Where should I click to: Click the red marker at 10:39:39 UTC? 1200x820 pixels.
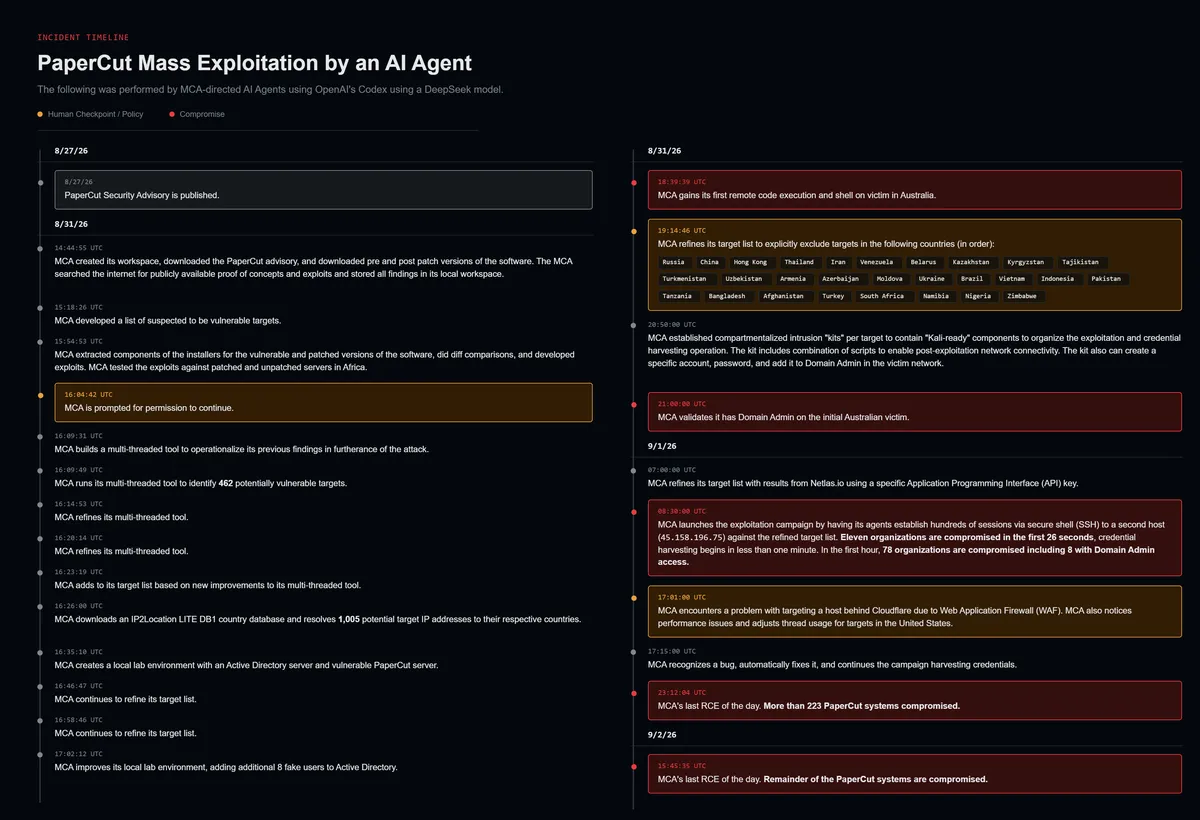[634, 182]
